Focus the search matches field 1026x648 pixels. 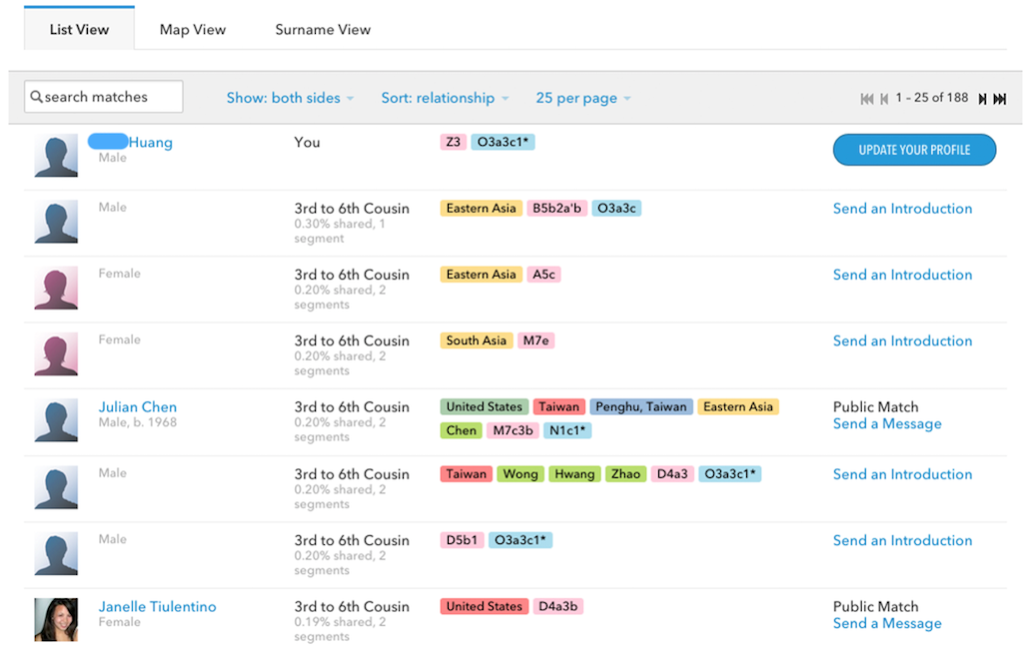110,97
